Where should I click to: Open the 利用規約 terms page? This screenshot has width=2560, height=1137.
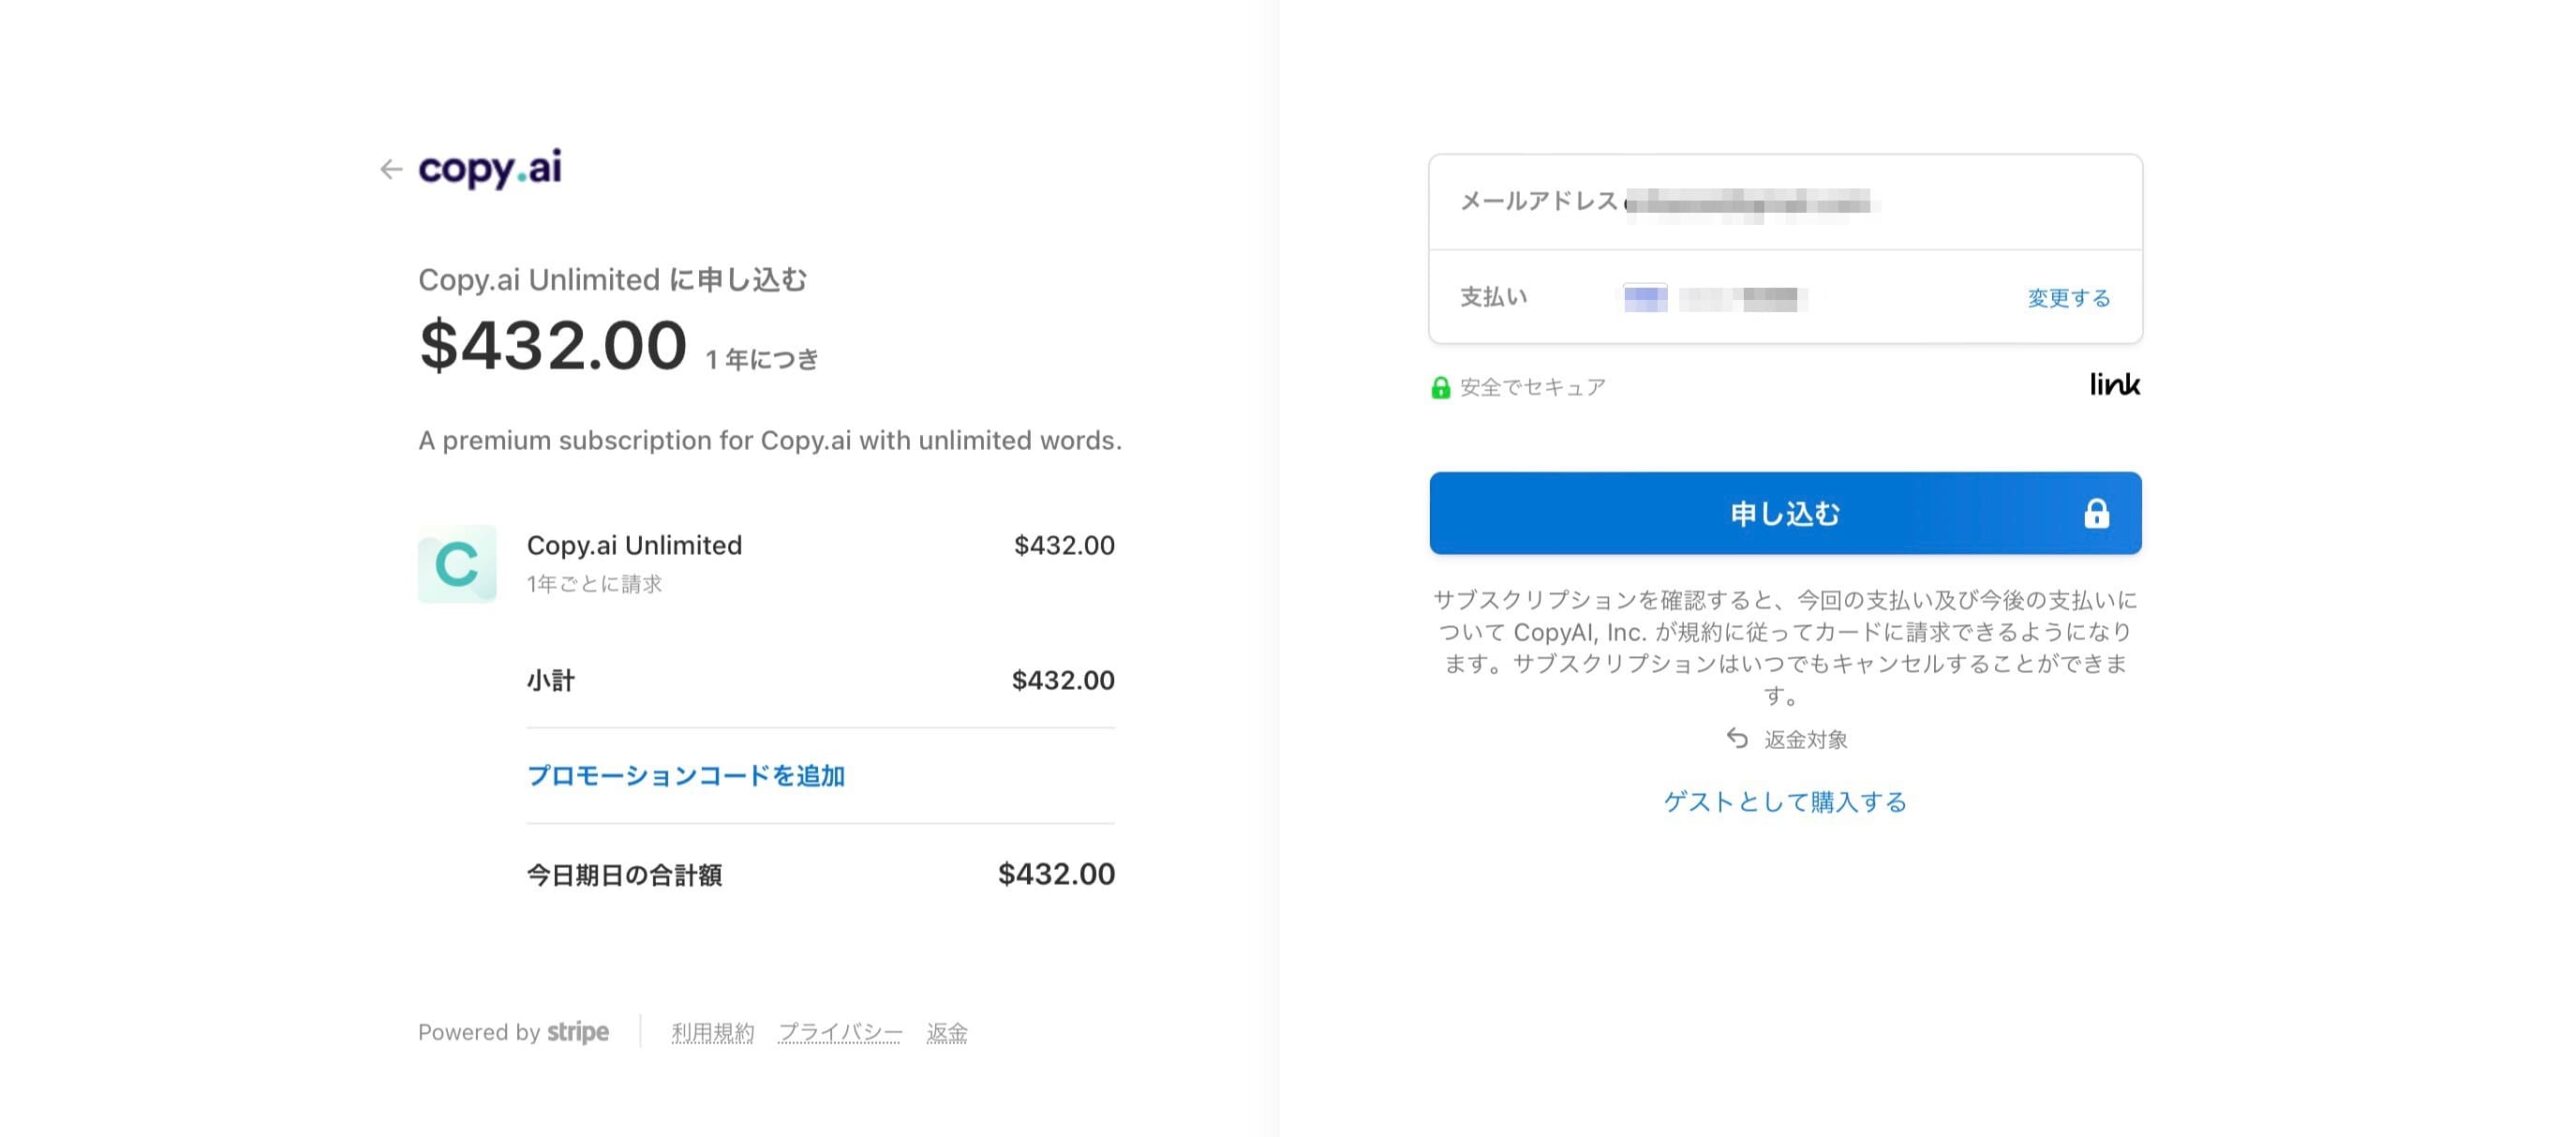point(712,1032)
